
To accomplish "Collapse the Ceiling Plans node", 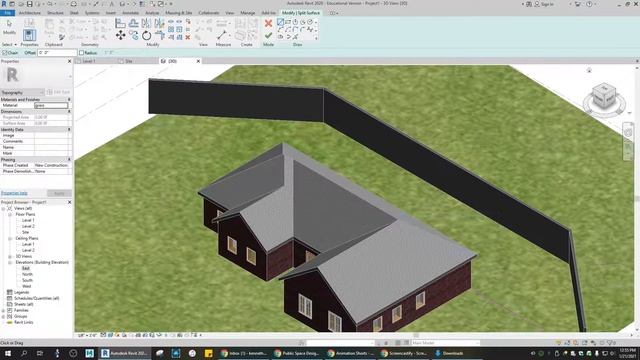I will [10, 238].
